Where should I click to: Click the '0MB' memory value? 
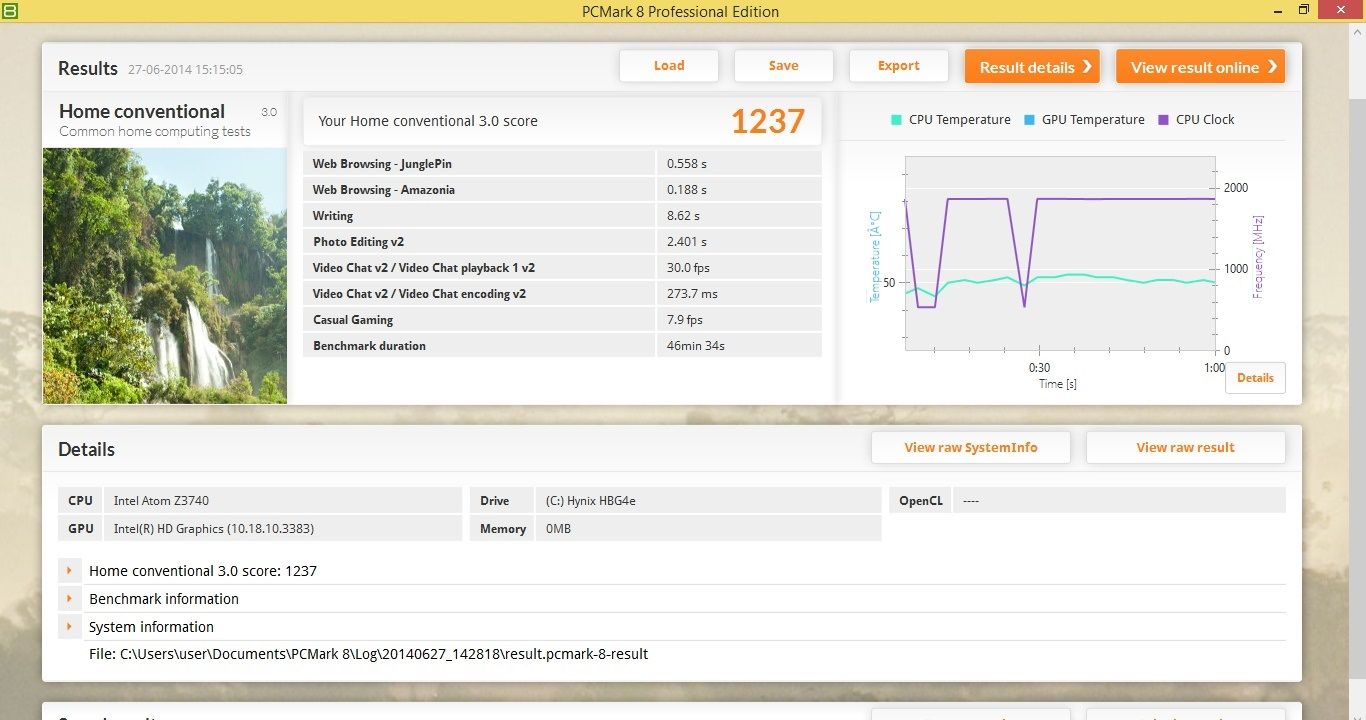tap(558, 529)
